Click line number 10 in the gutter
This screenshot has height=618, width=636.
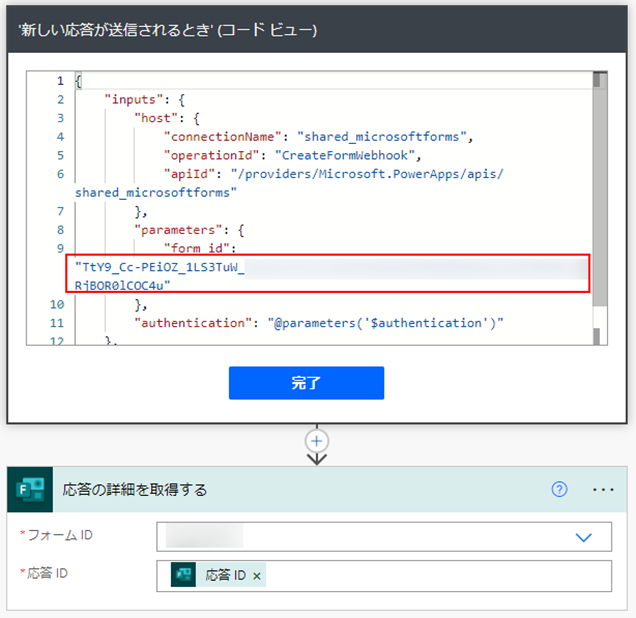pyautogui.click(x=57, y=305)
